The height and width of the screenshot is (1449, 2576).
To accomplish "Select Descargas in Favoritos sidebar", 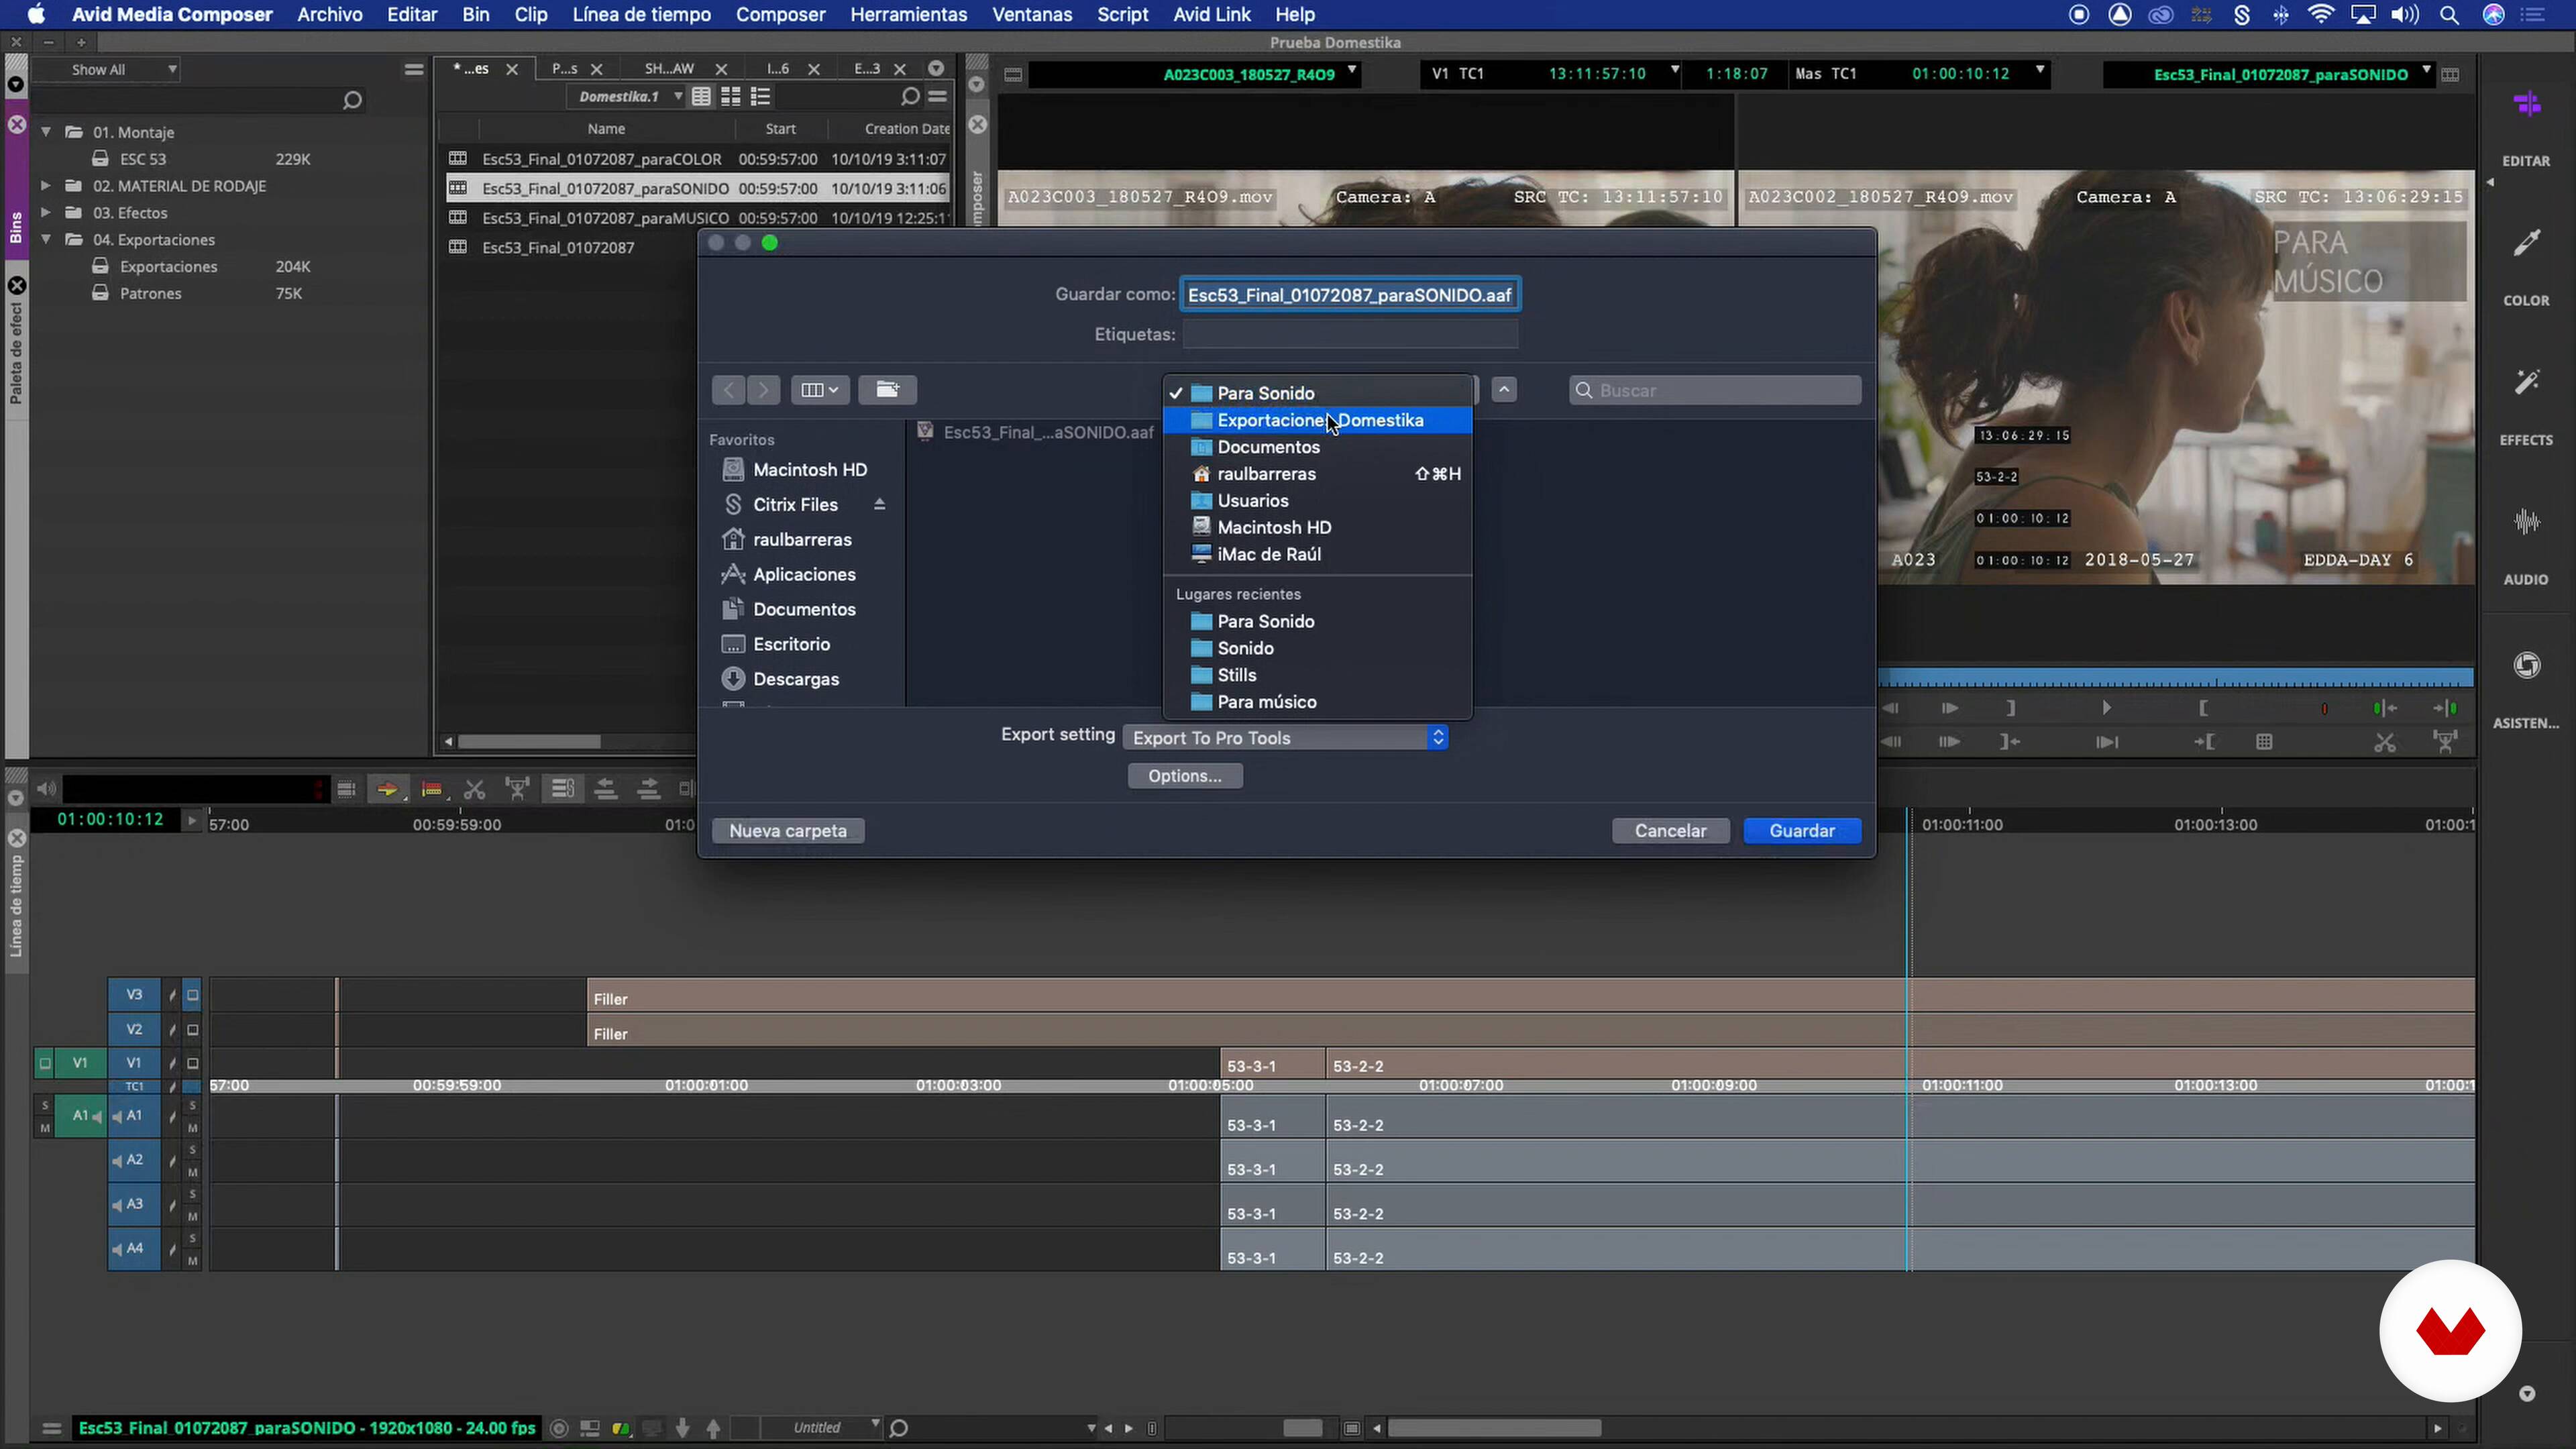I will coord(781,680).
